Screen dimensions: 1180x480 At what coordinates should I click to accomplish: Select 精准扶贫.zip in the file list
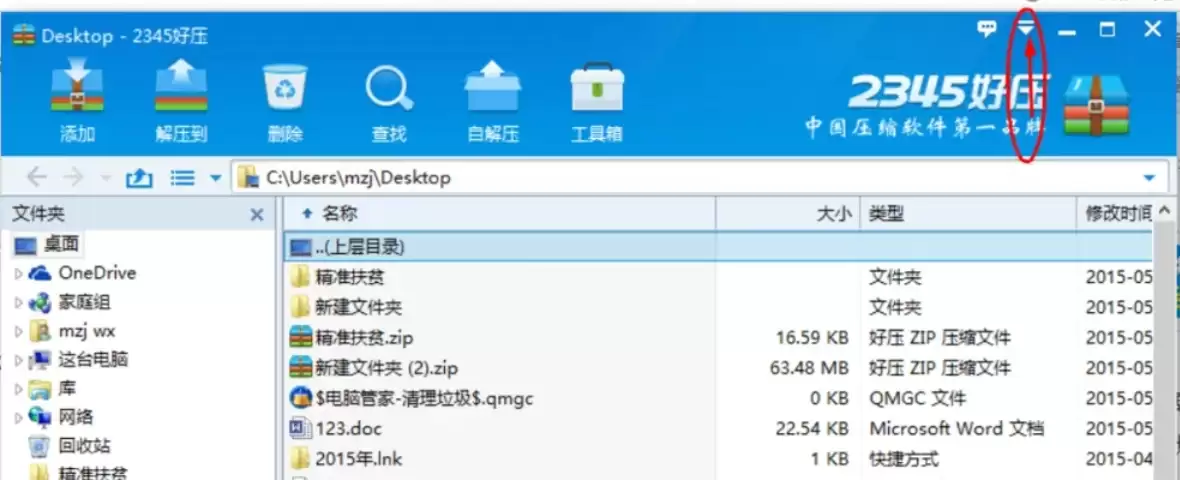pos(720,338)
